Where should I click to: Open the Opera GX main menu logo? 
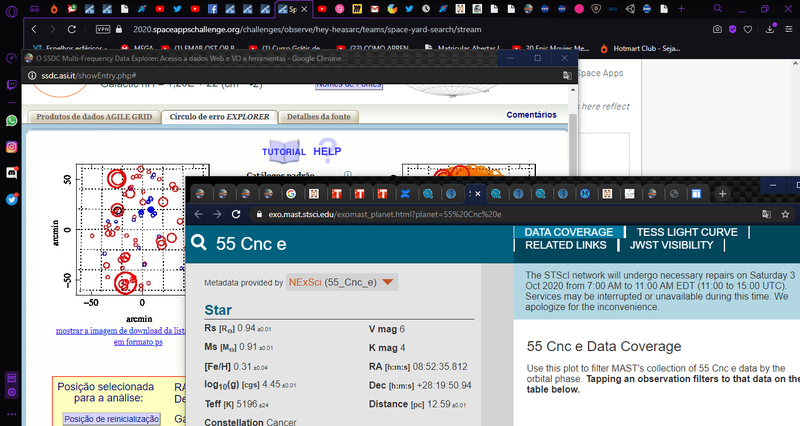tap(11, 10)
